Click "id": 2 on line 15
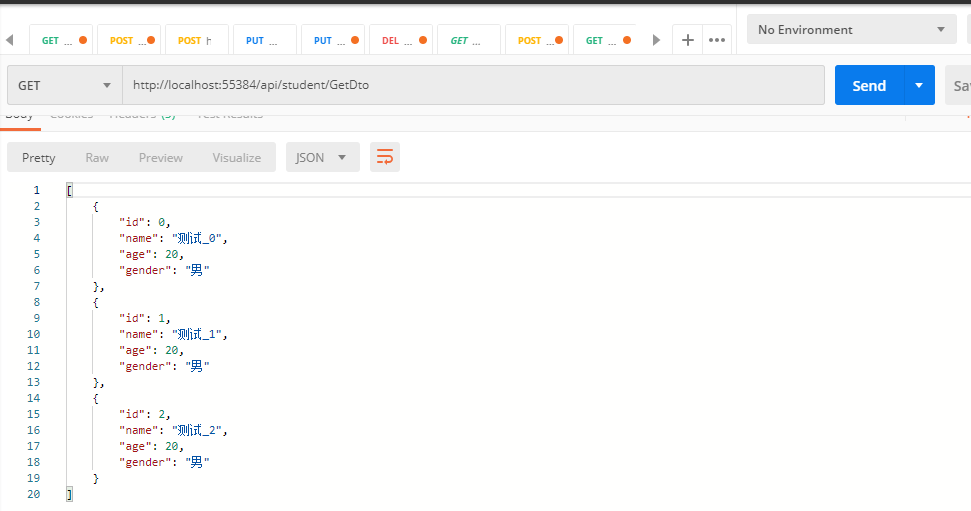The width and height of the screenshot is (971, 511). [144, 414]
